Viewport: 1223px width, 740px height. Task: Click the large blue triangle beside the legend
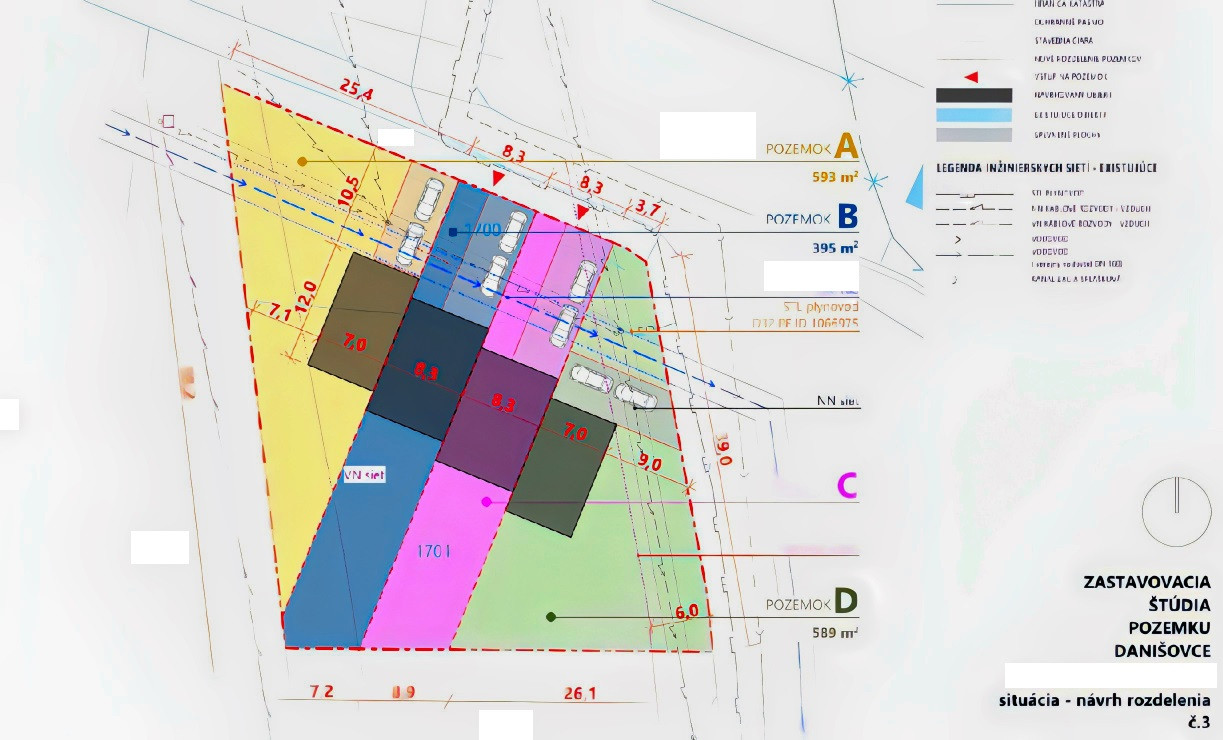[915, 187]
